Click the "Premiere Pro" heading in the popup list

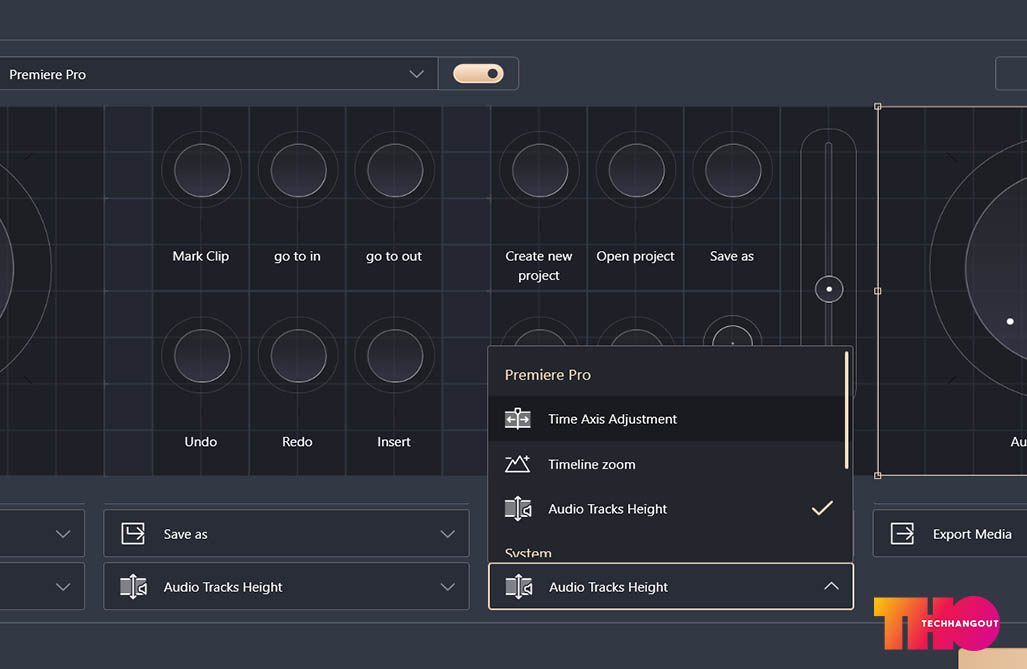[548, 375]
